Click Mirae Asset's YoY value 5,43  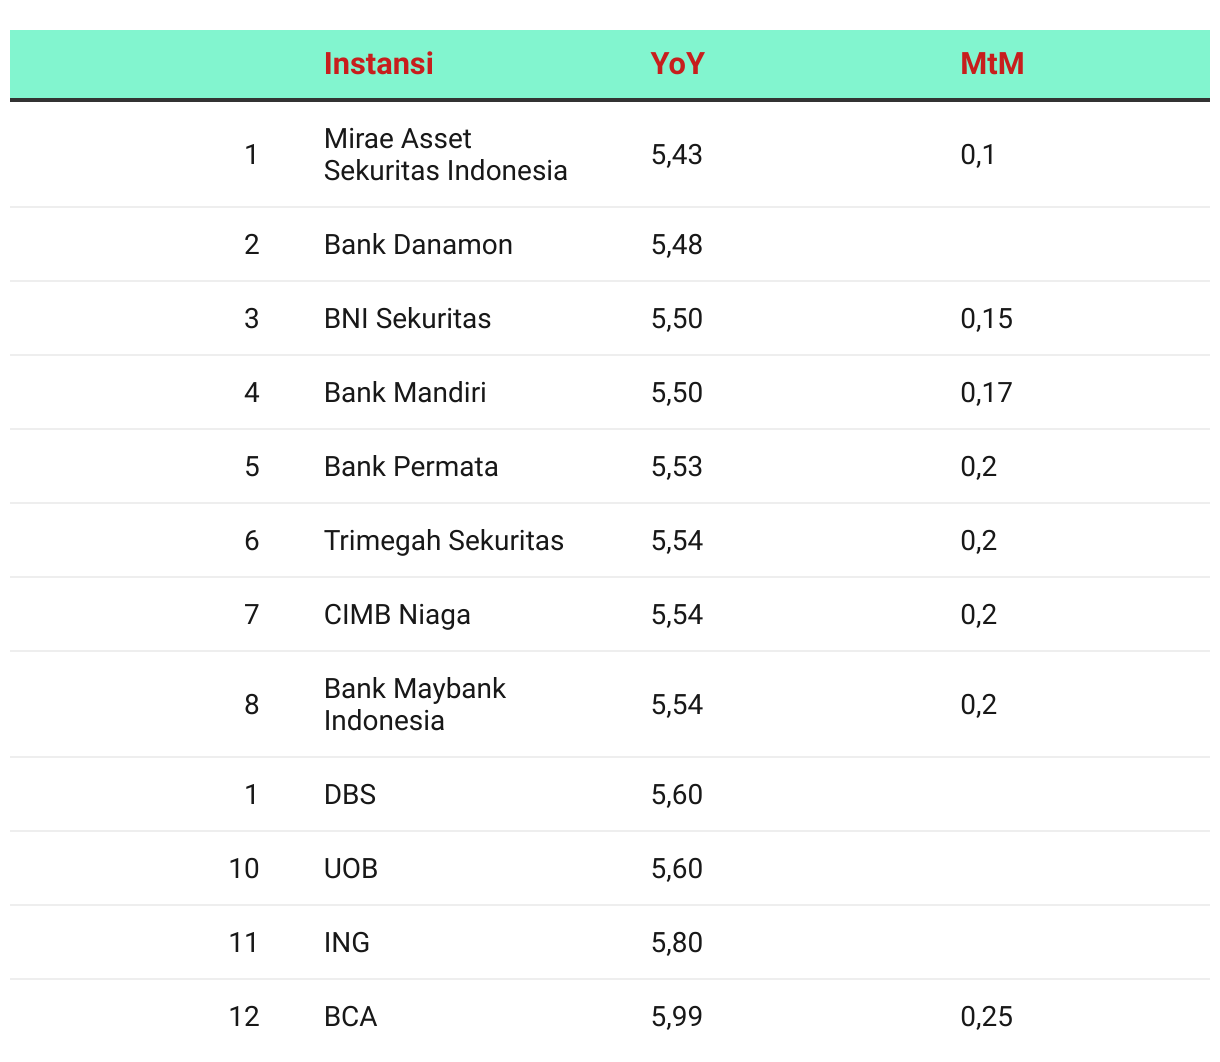click(x=677, y=155)
